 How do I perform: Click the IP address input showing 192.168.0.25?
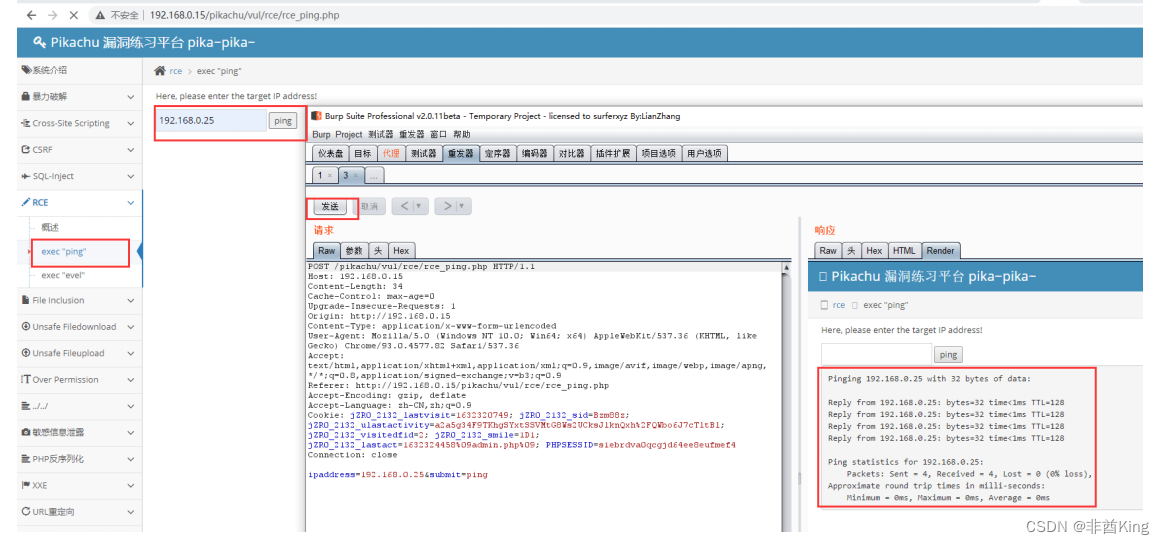pos(211,120)
